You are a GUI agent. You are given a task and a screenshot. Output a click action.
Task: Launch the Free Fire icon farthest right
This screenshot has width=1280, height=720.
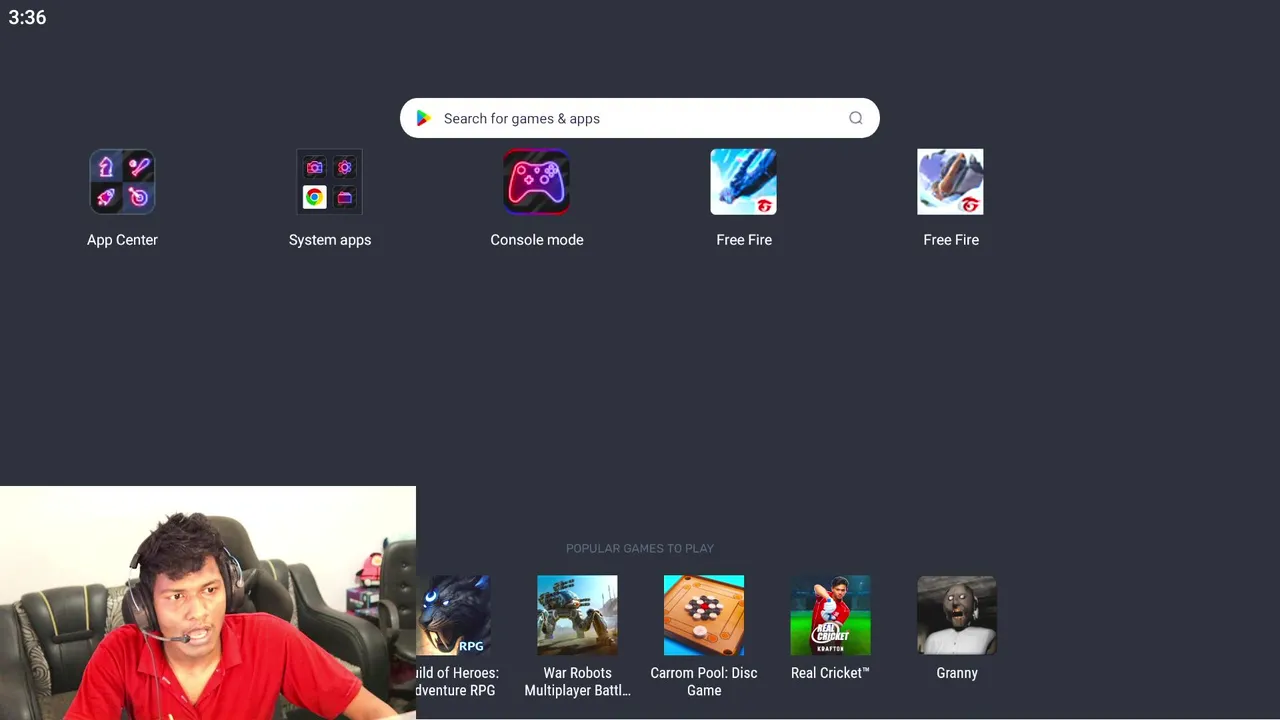point(951,182)
